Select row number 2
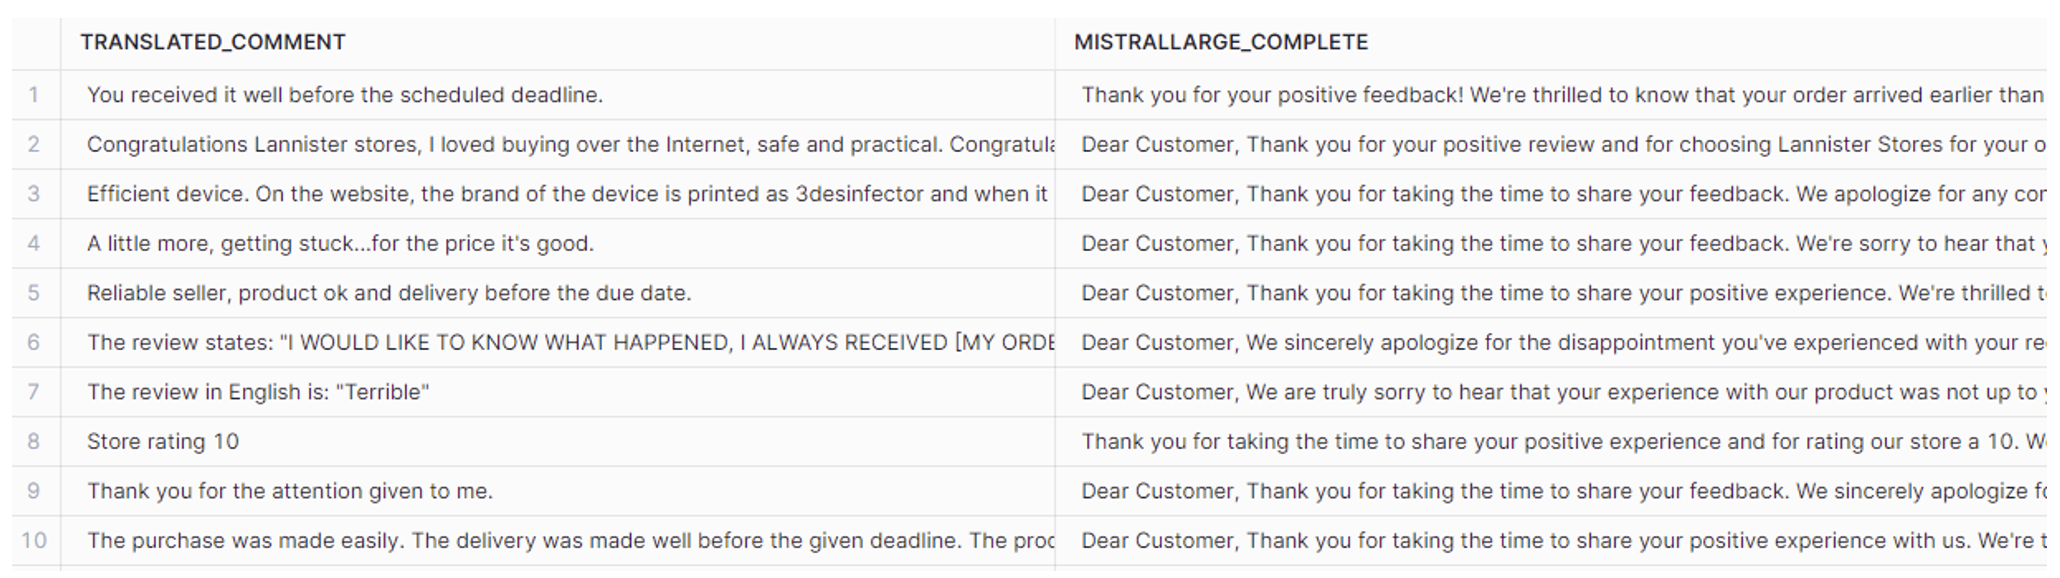Image resolution: width=2060 pixels, height=578 pixels. pyautogui.click(x=35, y=144)
